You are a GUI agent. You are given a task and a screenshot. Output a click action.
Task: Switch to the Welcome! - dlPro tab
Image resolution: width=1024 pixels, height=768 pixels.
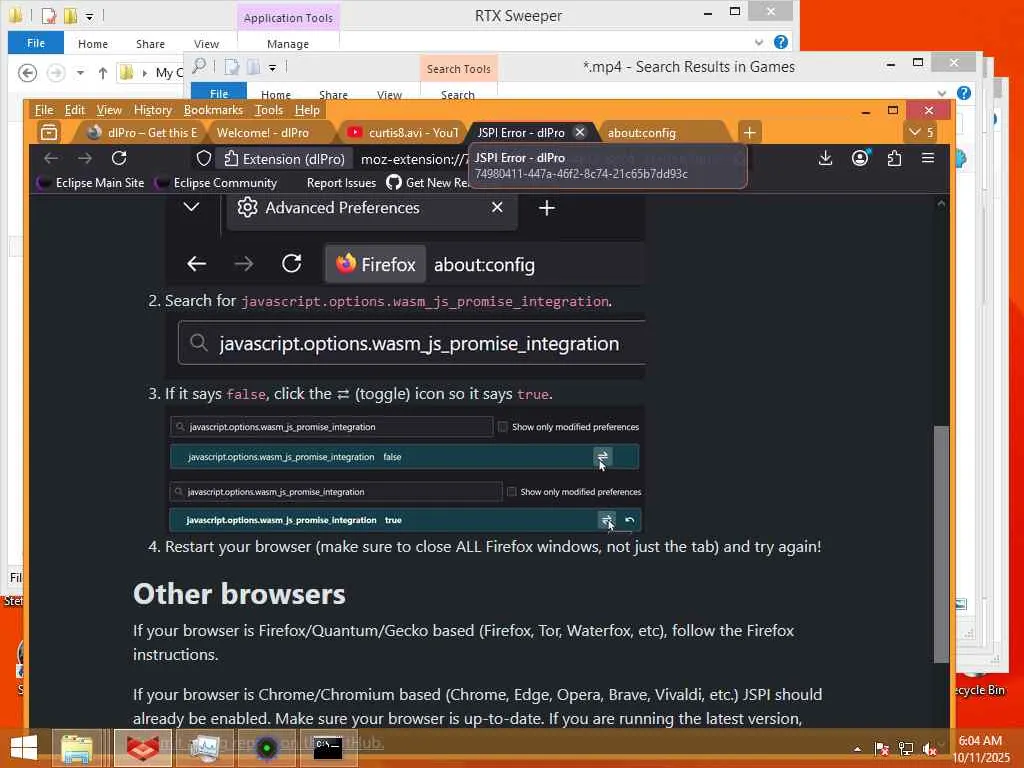[x=270, y=133]
